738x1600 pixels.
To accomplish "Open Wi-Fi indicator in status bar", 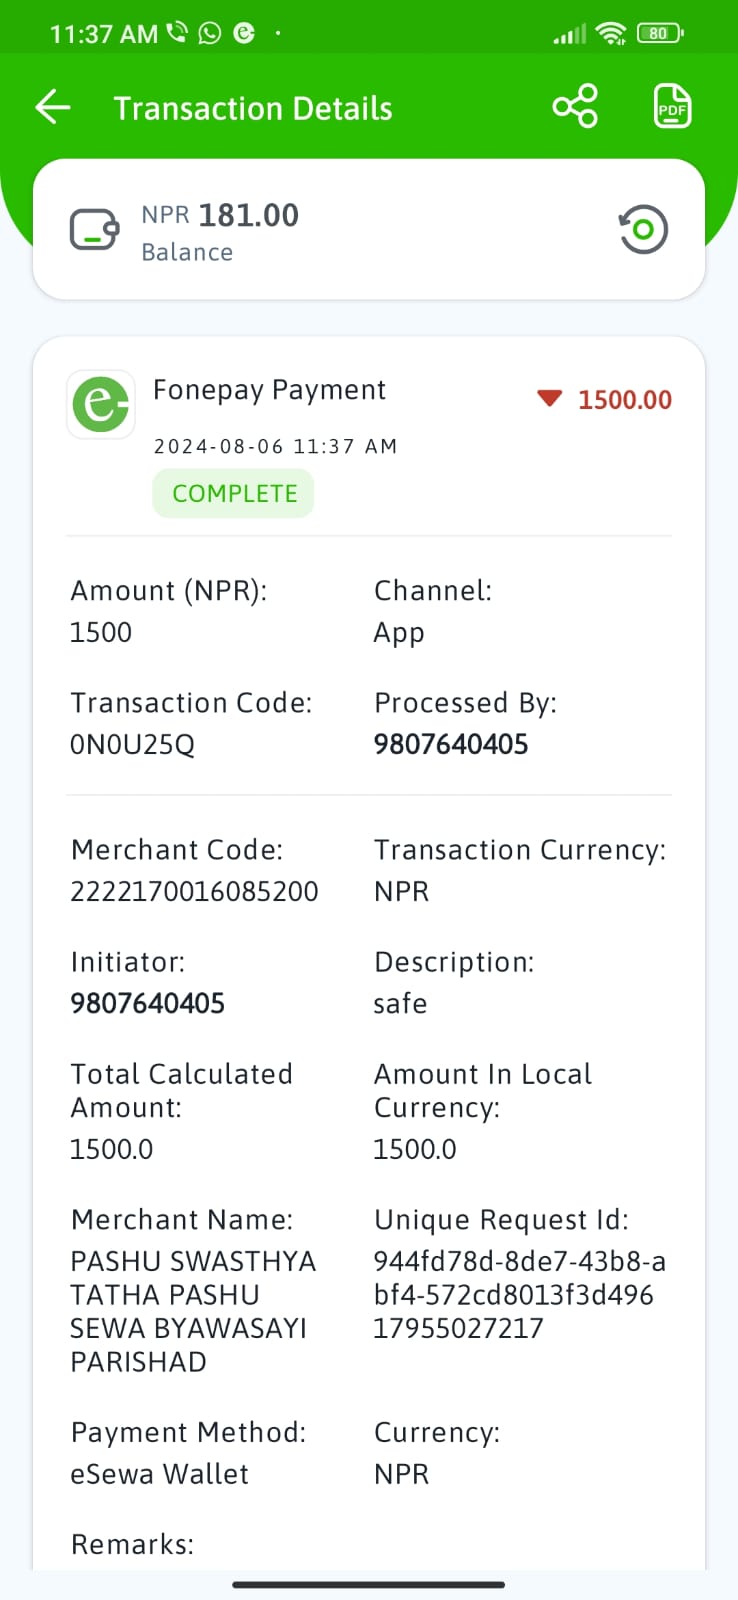I will pyautogui.click(x=610, y=33).
